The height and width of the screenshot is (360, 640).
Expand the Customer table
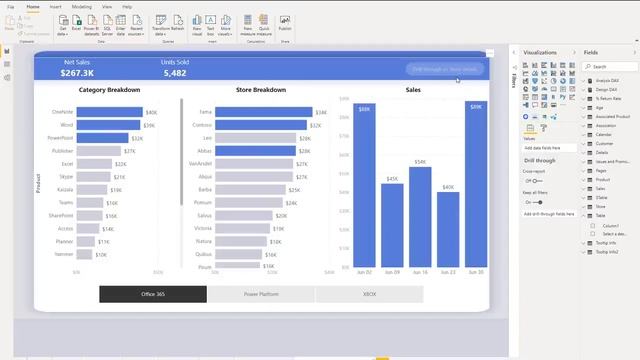pyautogui.click(x=584, y=144)
